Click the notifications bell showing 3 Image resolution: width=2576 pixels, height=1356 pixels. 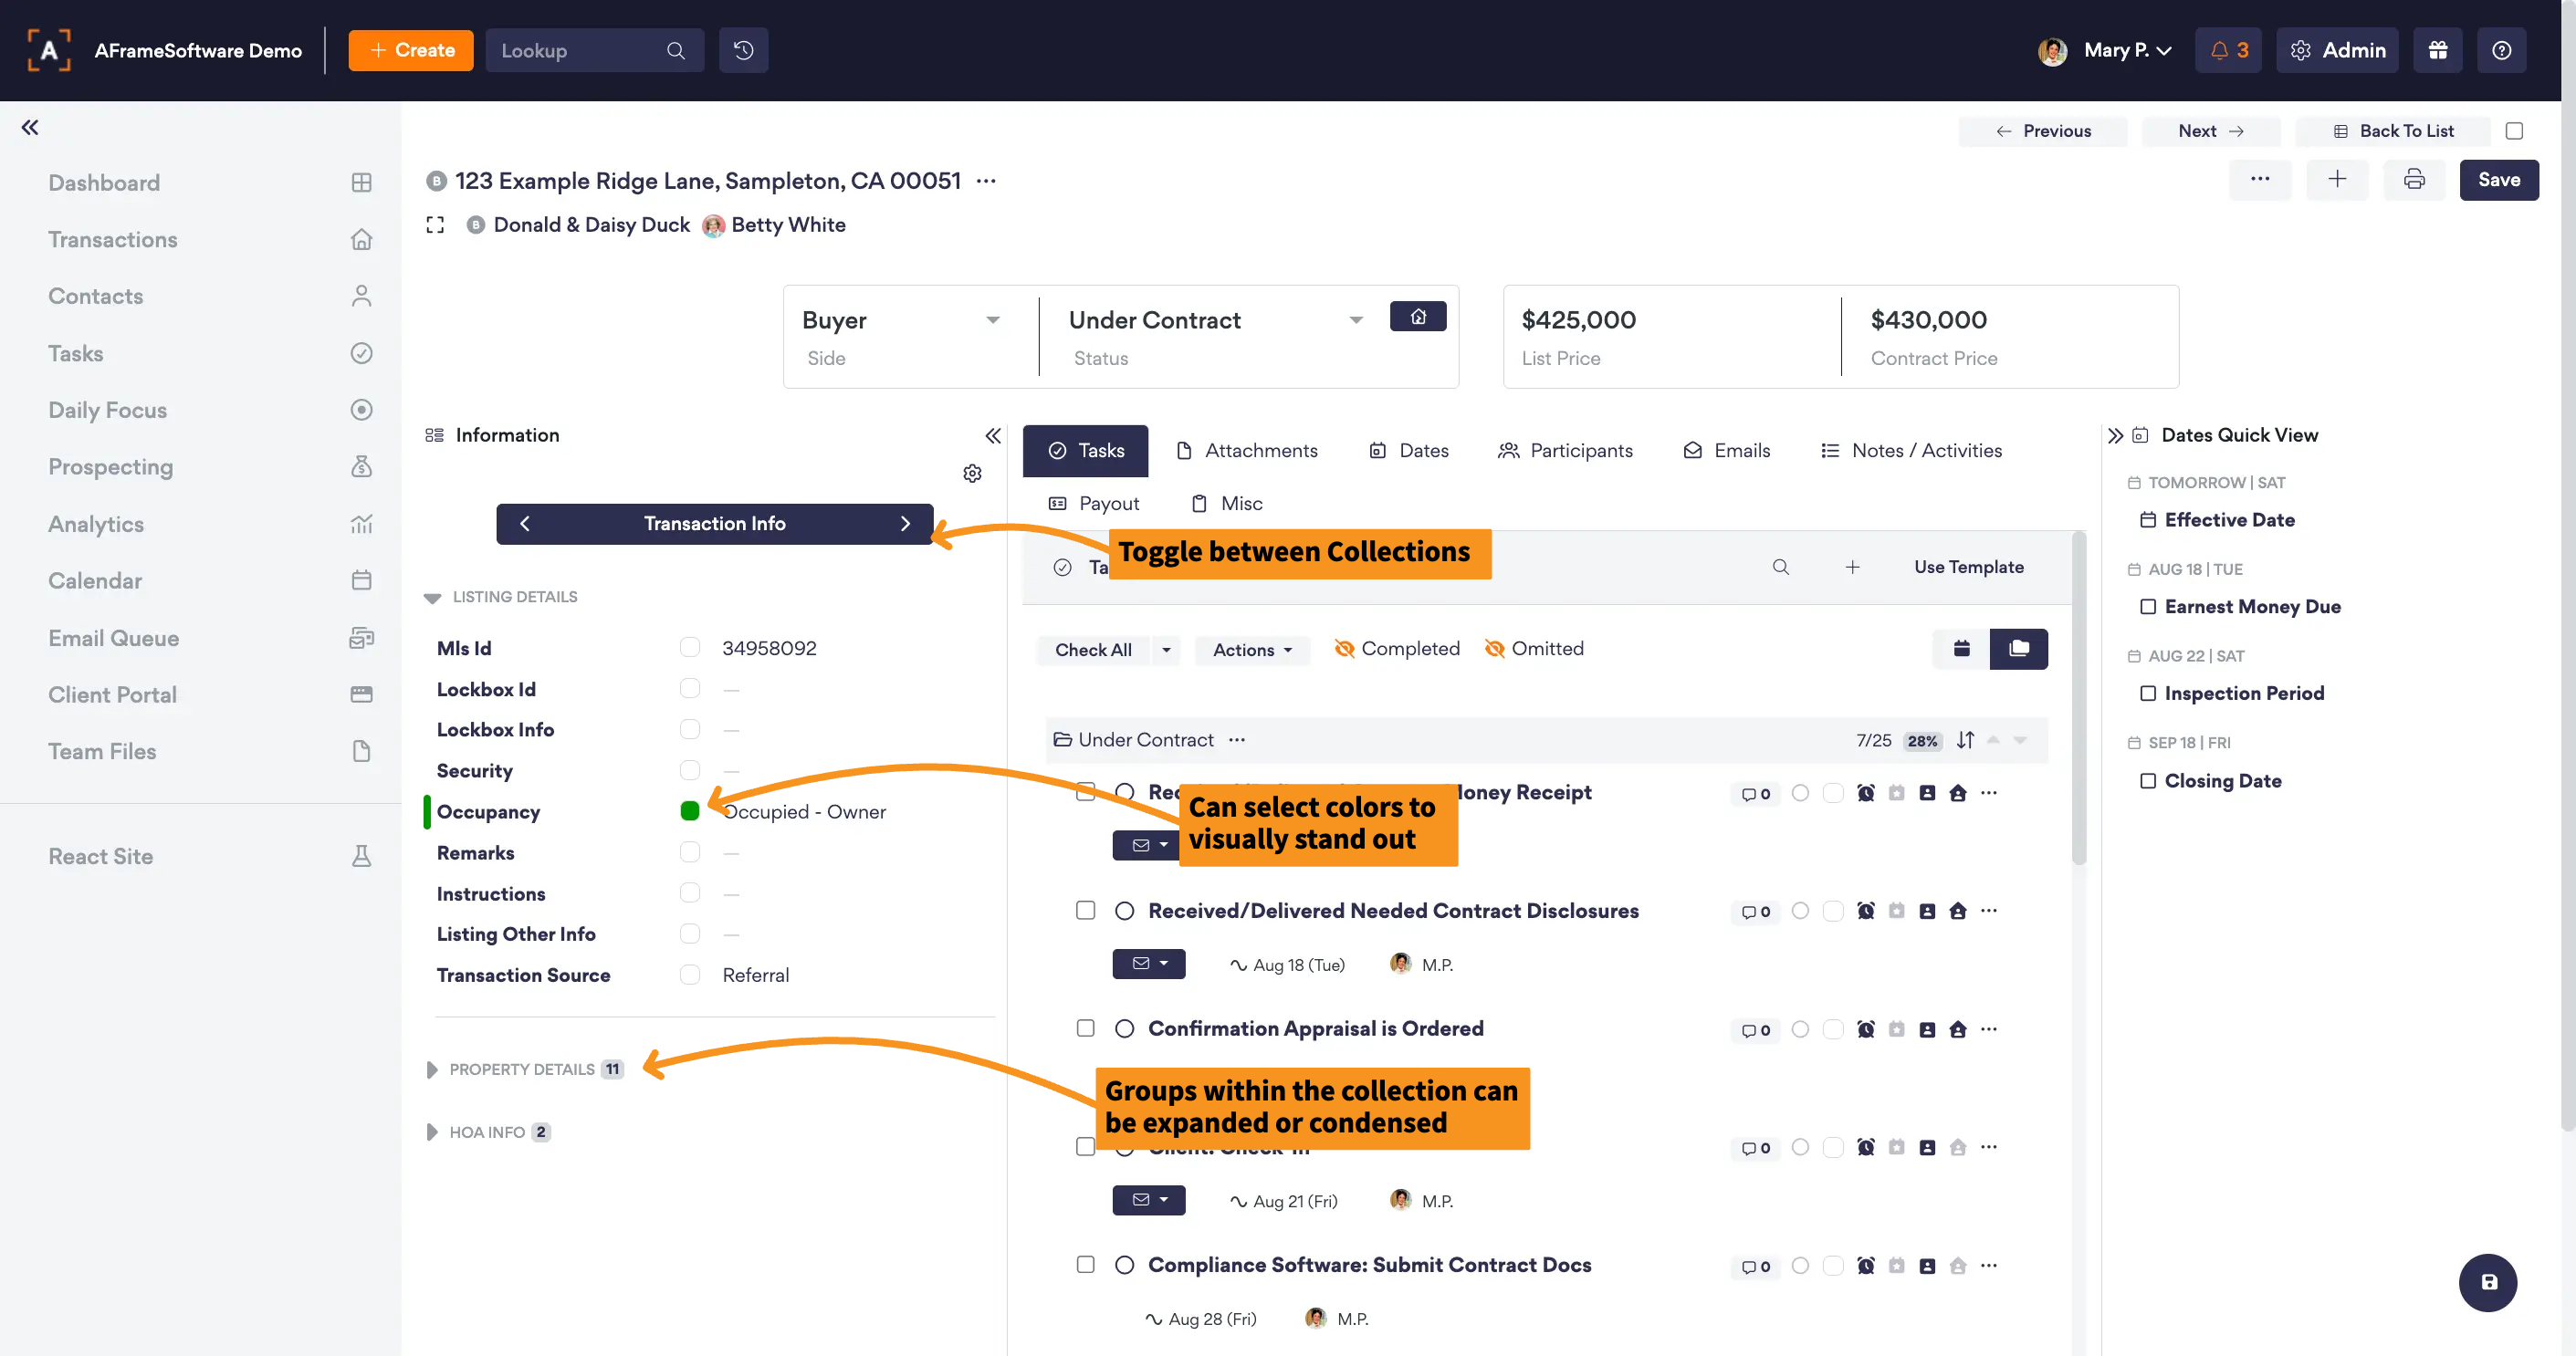[2228, 50]
